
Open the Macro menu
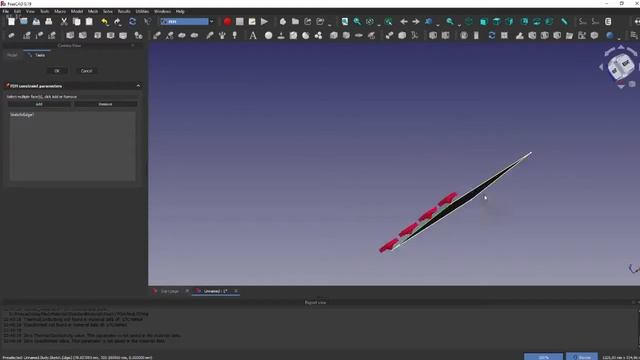[x=60, y=11]
